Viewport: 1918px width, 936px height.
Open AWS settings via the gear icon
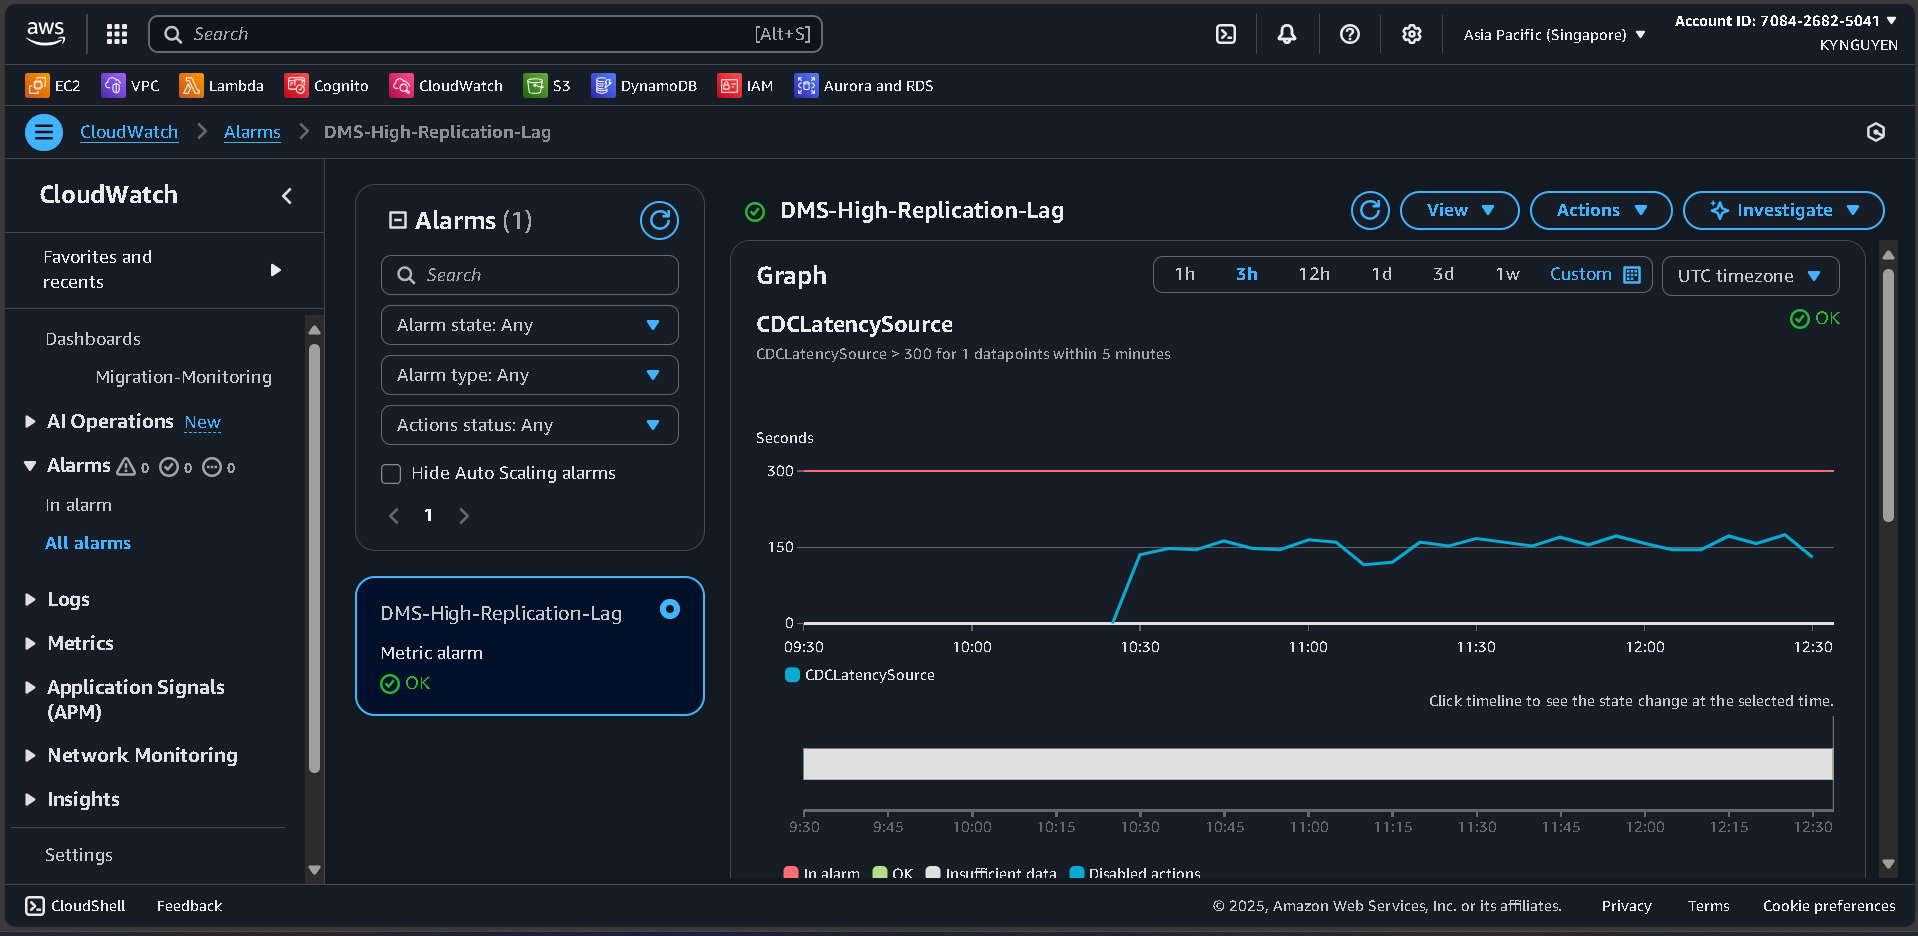pos(1411,33)
